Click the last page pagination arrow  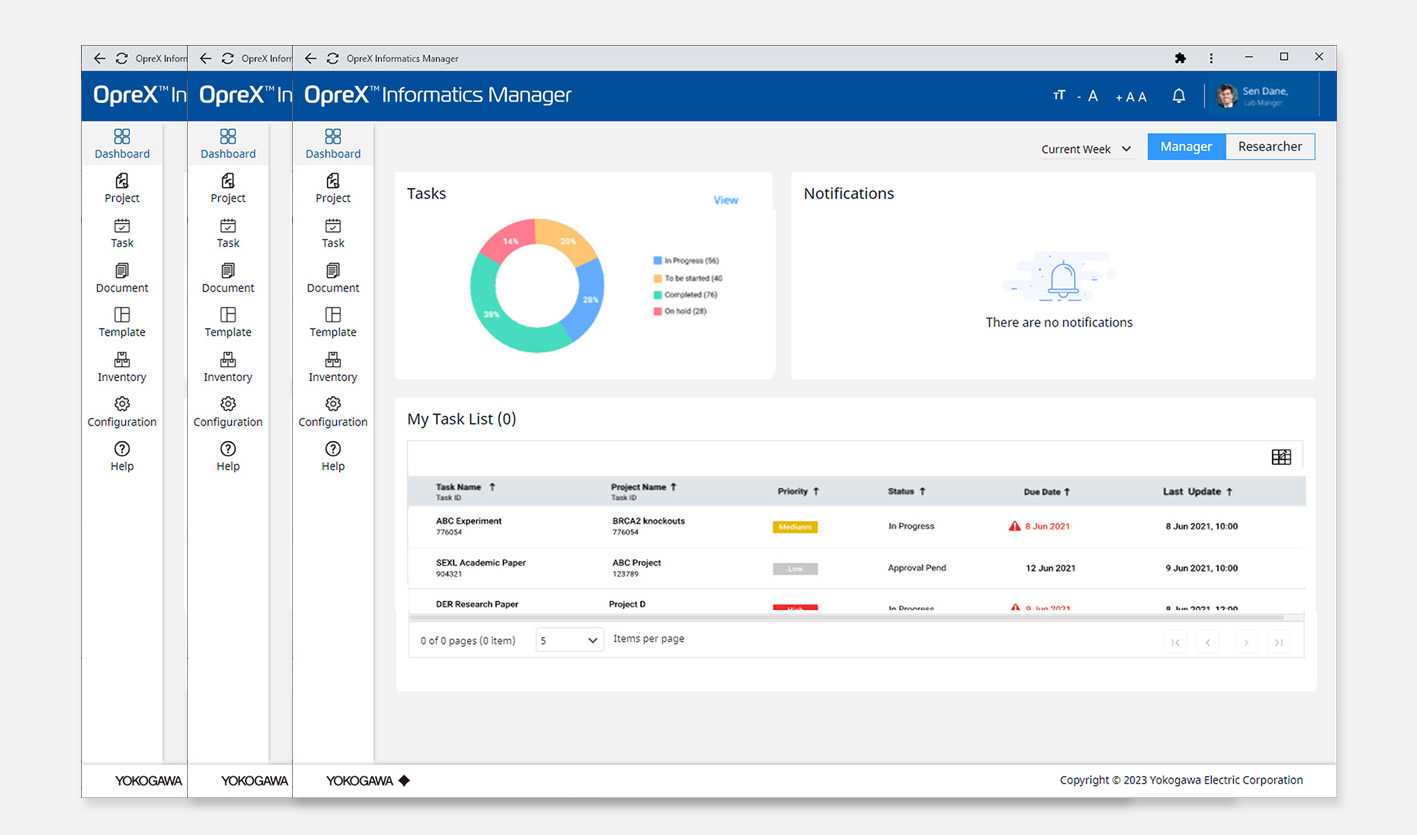coord(1278,642)
